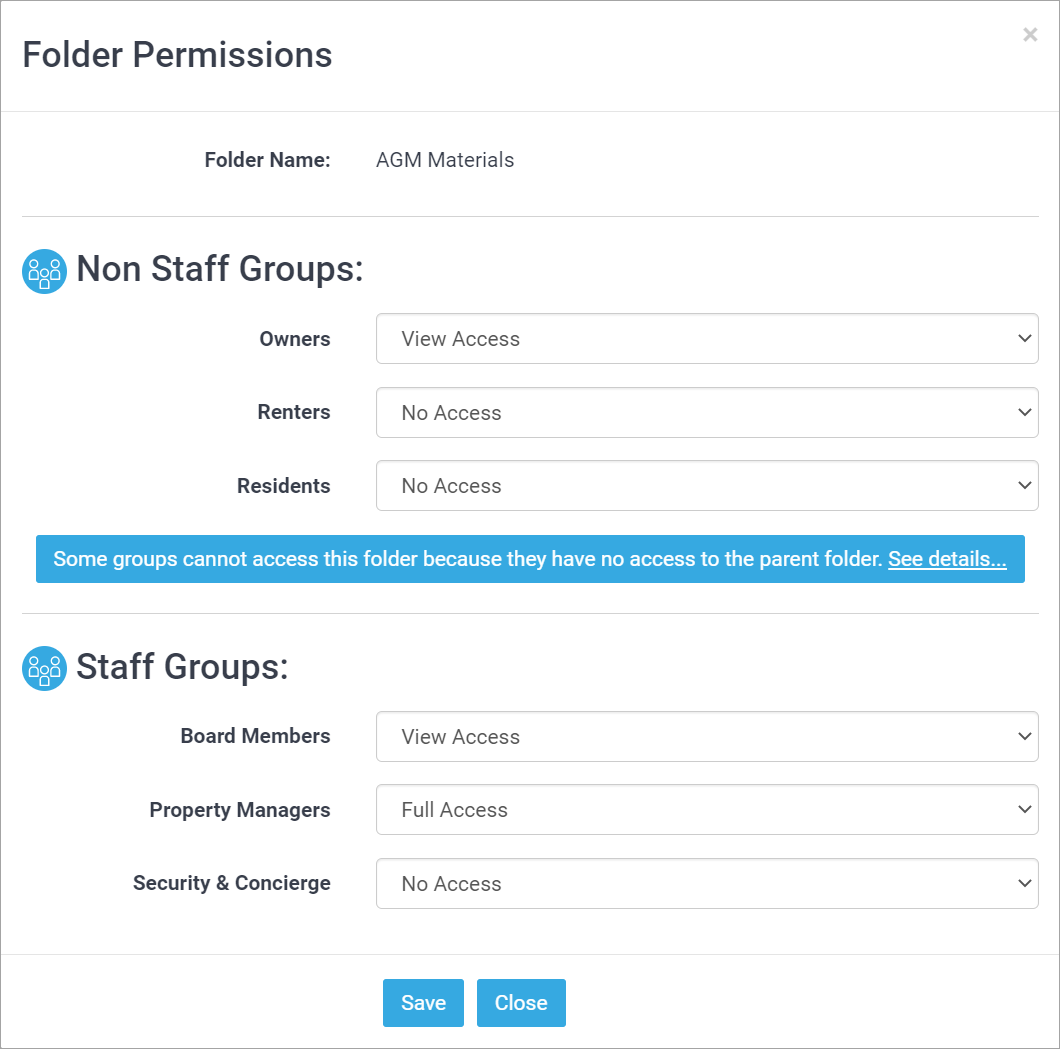Close the Folder Permissions dialog with X

tap(1030, 34)
